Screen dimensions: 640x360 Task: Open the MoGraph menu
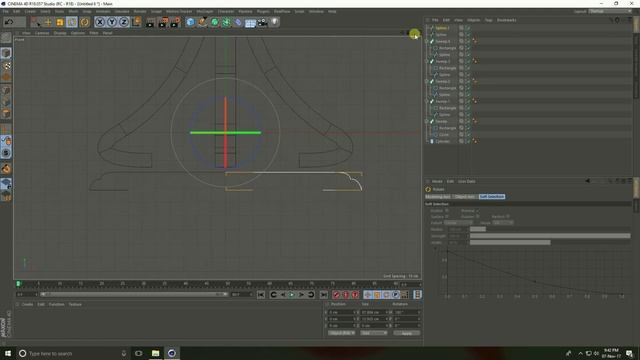pos(205,11)
